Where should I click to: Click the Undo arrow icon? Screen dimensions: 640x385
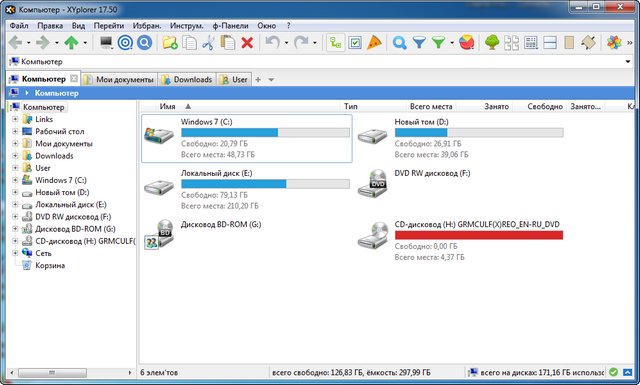point(273,42)
